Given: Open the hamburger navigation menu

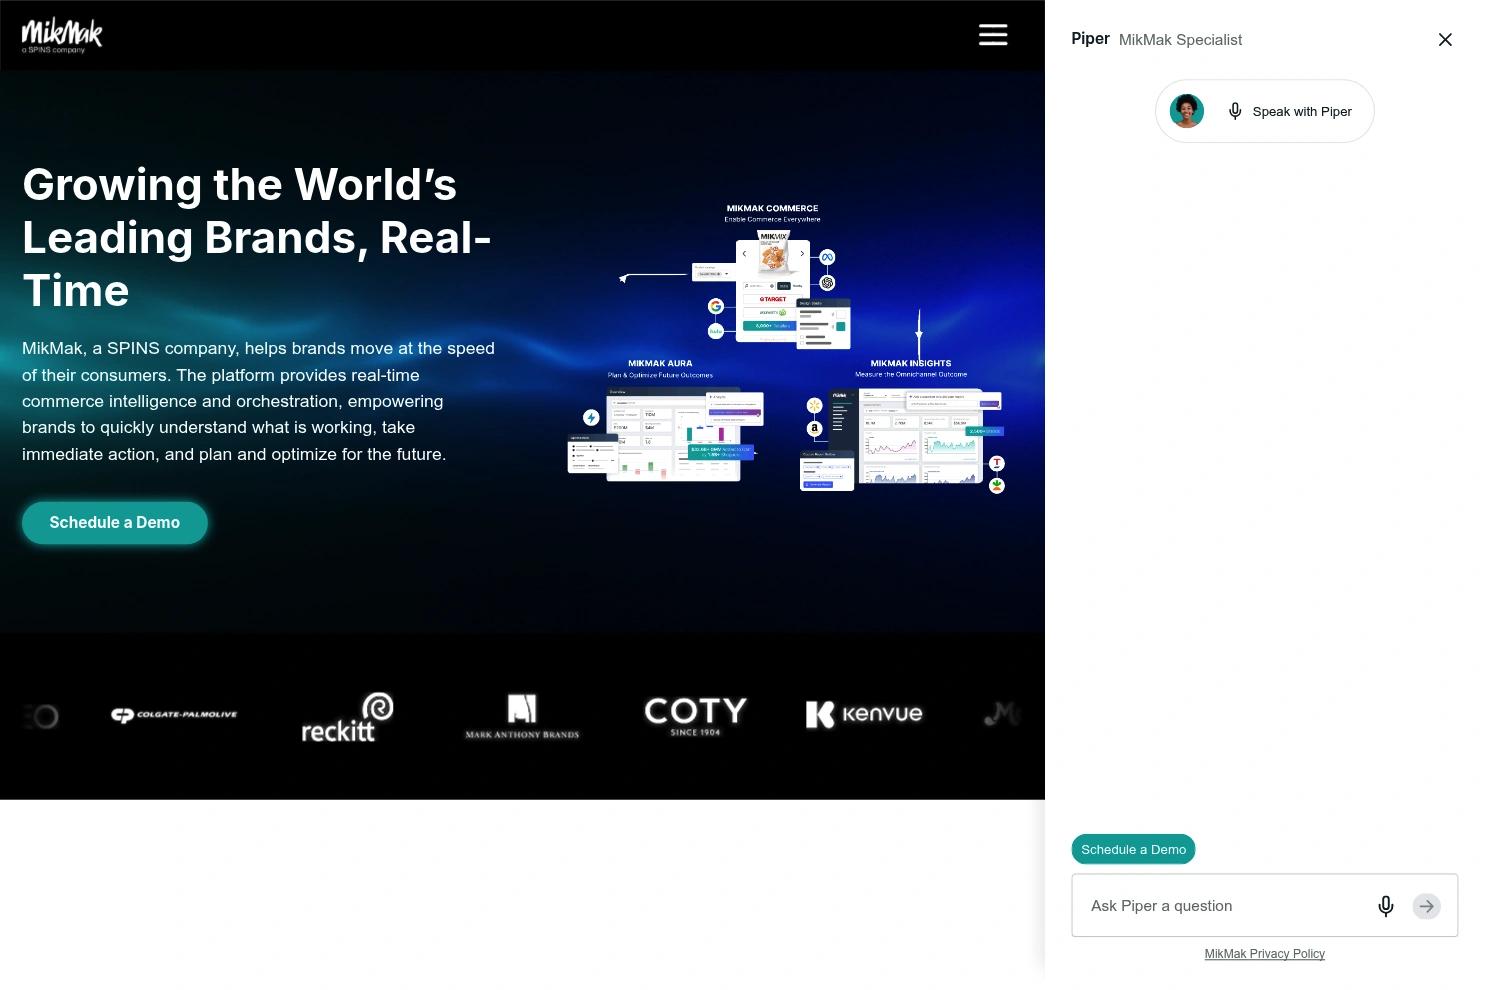Looking at the screenshot, I should pos(993,35).
